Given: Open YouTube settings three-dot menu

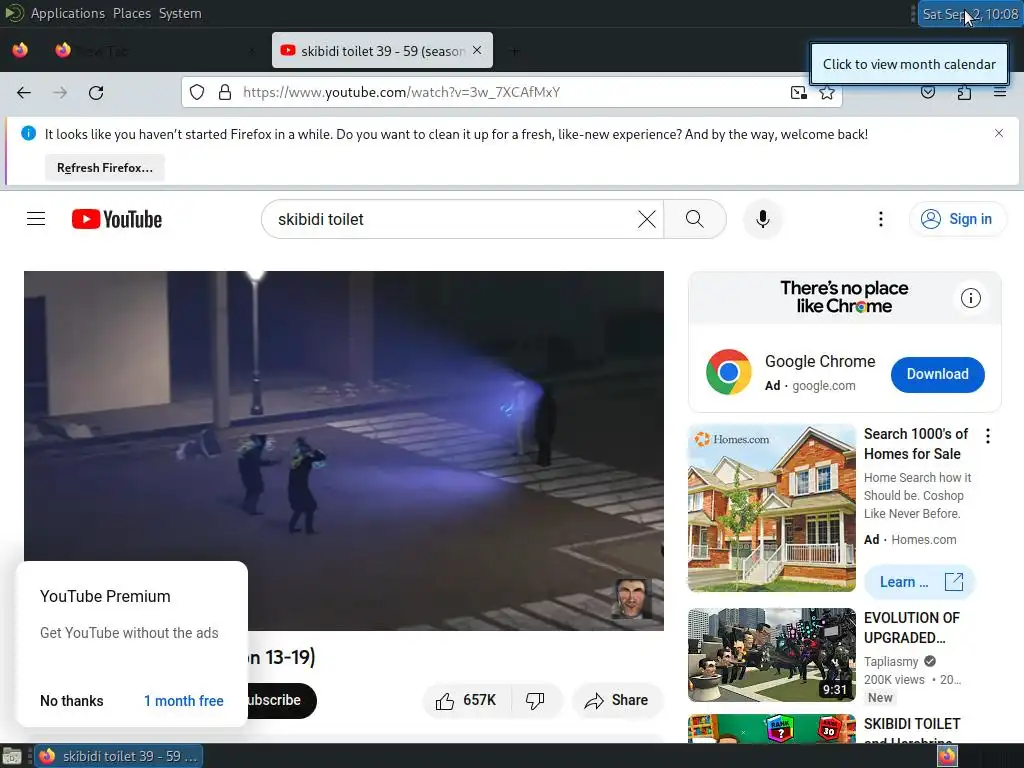Looking at the screenshot, I should pos(880,219).
